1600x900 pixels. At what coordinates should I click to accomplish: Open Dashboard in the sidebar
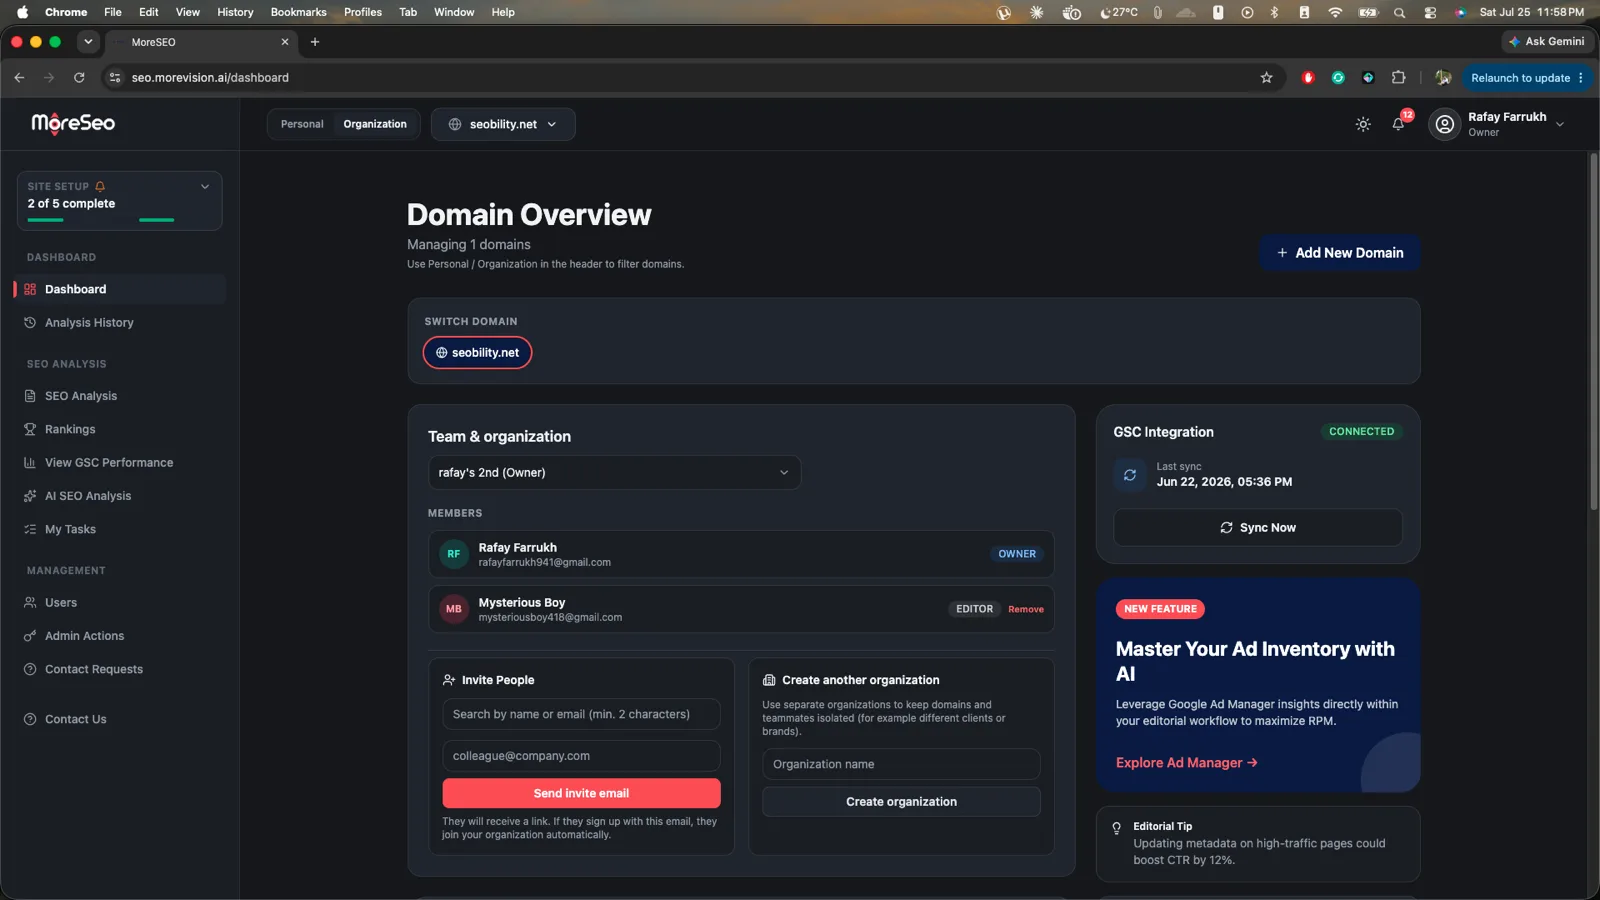point(120,289)
